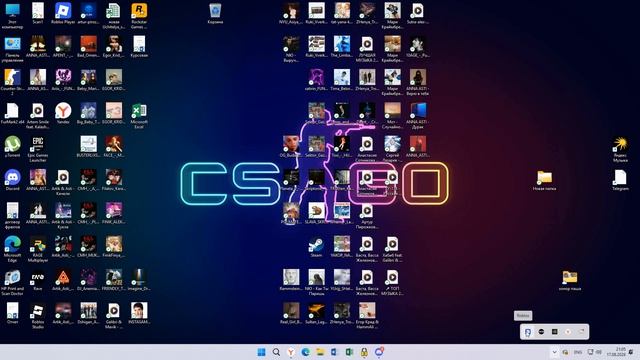Open Панель управления shortcut
The width and height of the screenshot is (640, 360).
coord(12,49)
